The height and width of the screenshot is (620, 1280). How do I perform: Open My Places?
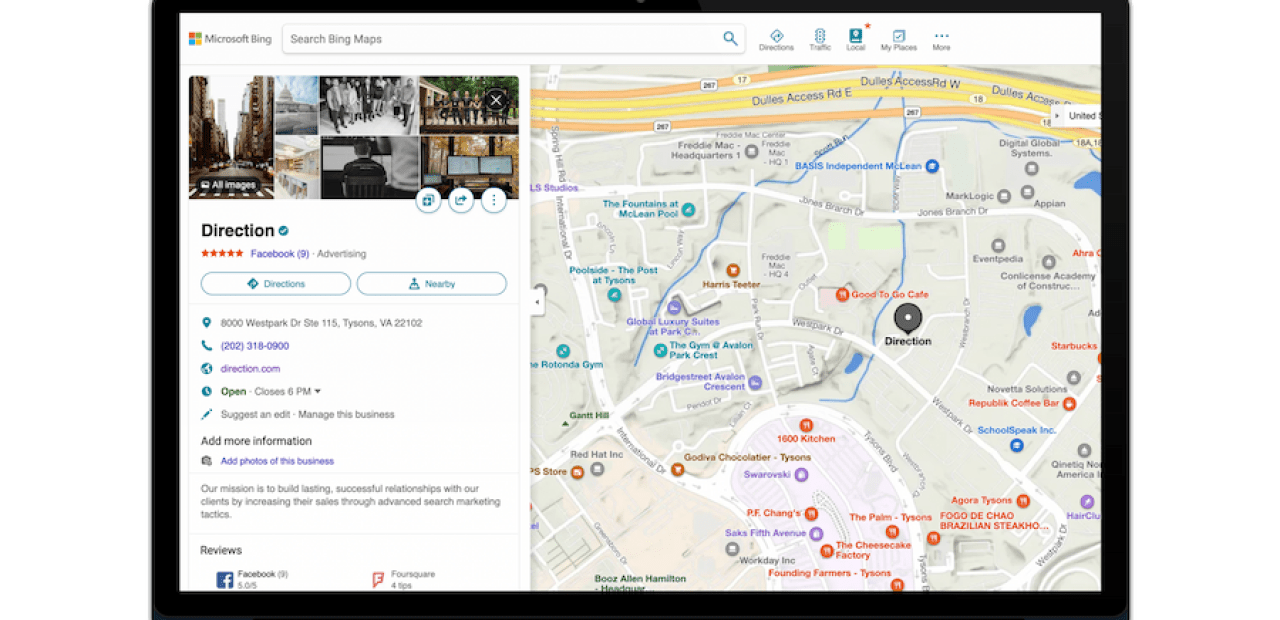coord(897,38)
